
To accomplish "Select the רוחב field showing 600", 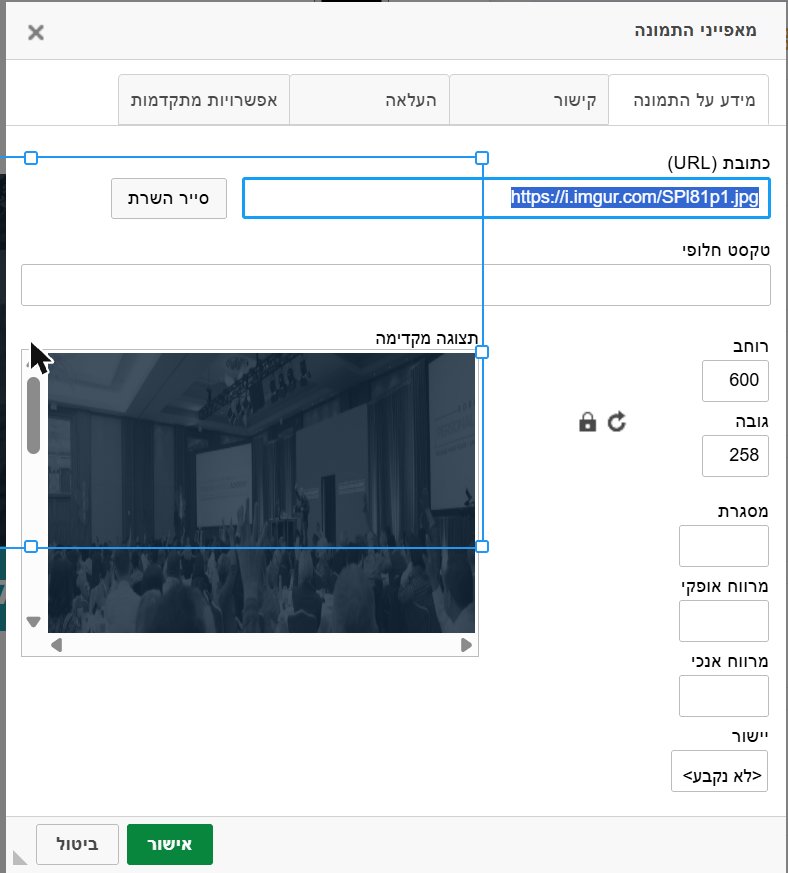I will (735, 381).
